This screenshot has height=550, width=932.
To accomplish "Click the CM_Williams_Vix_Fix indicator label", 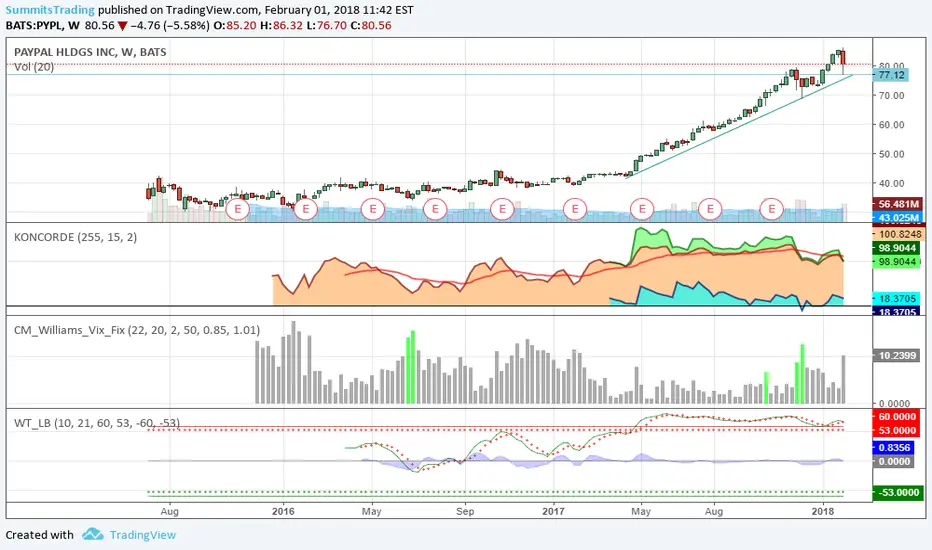I will pyautogui.click(x=137, y=330).
